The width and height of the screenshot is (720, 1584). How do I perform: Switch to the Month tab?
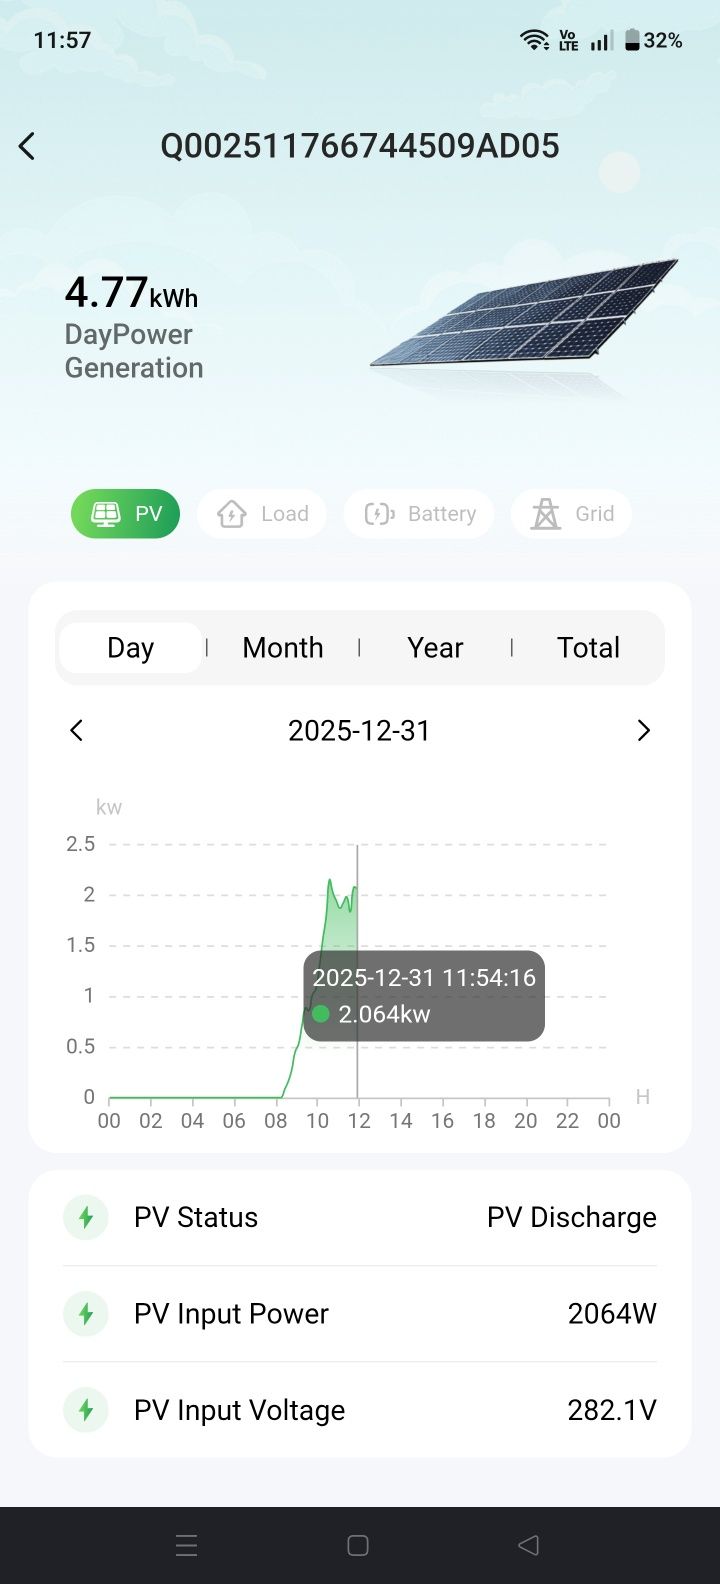282,648
